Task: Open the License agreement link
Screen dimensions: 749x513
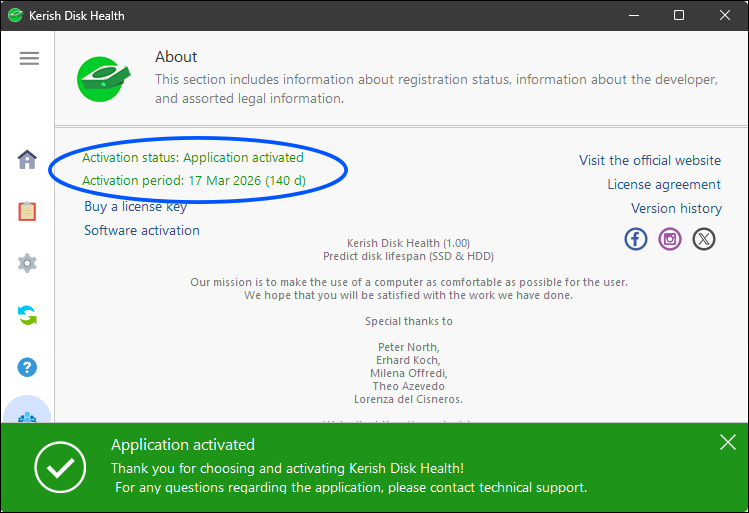Action: click(664, 184)
